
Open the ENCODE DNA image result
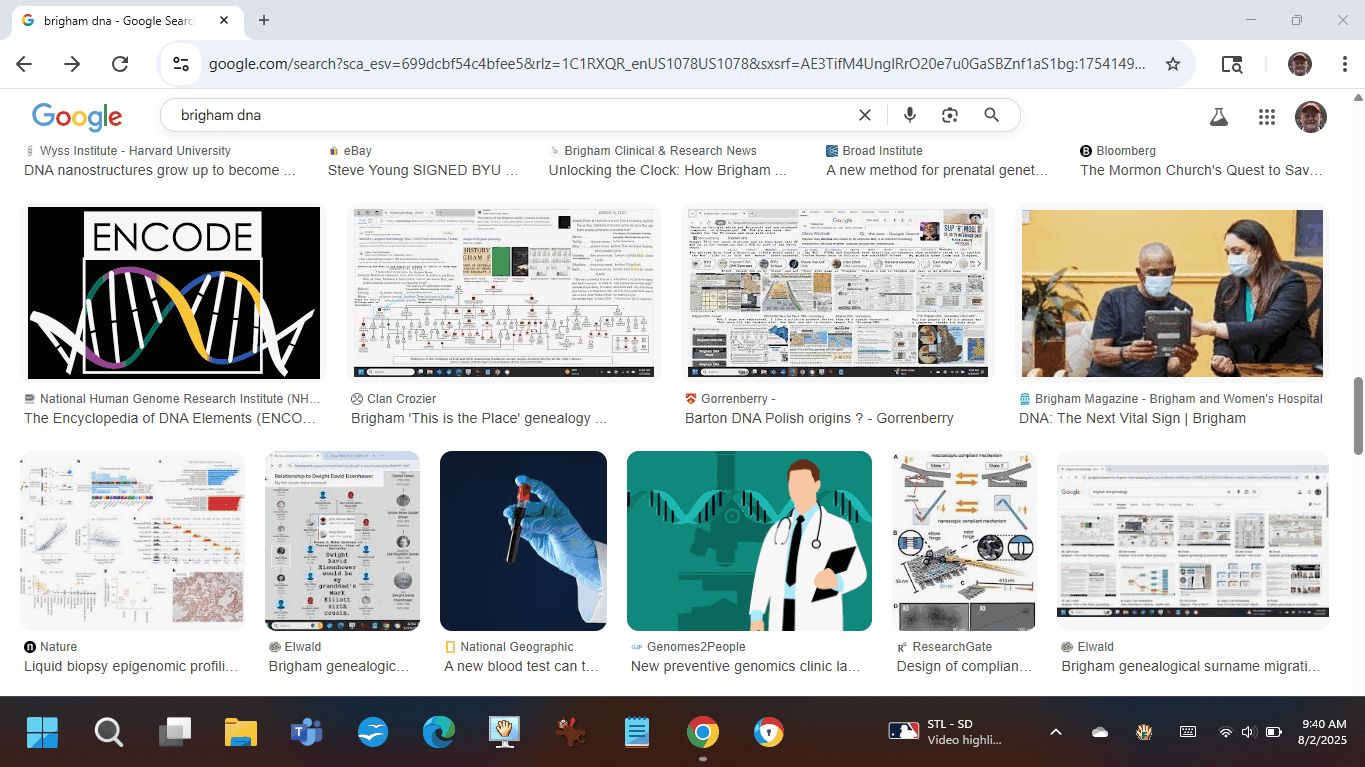[174, 293]
